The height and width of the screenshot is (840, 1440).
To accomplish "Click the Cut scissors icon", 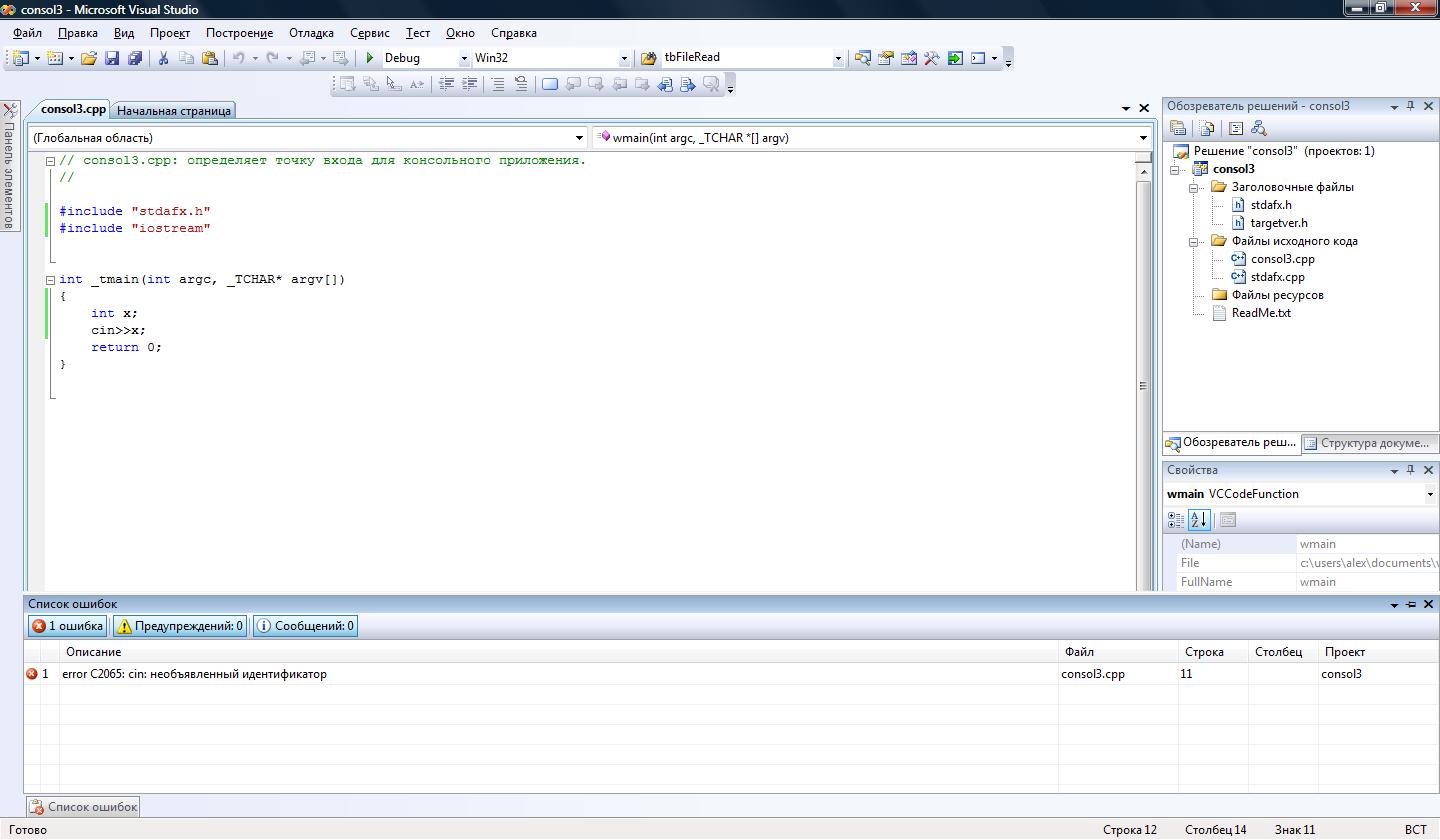I will (x=163, y=58).
